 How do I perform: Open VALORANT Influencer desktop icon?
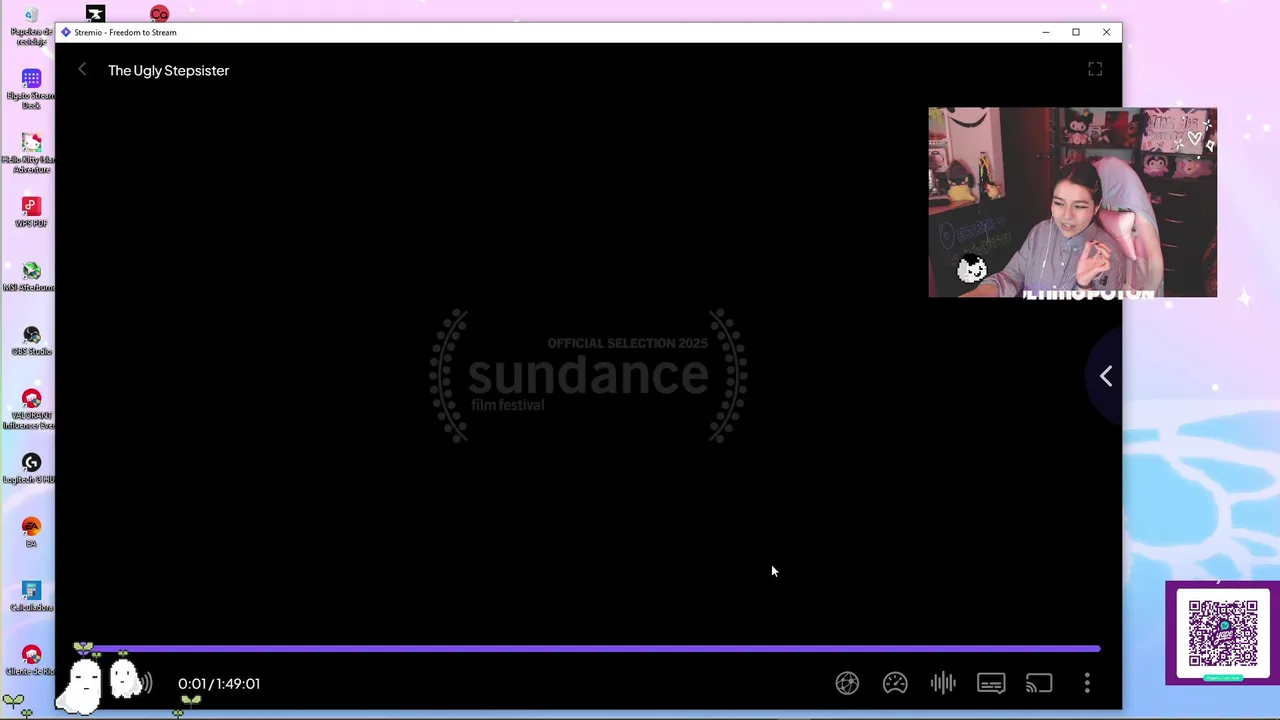[31, 409]
